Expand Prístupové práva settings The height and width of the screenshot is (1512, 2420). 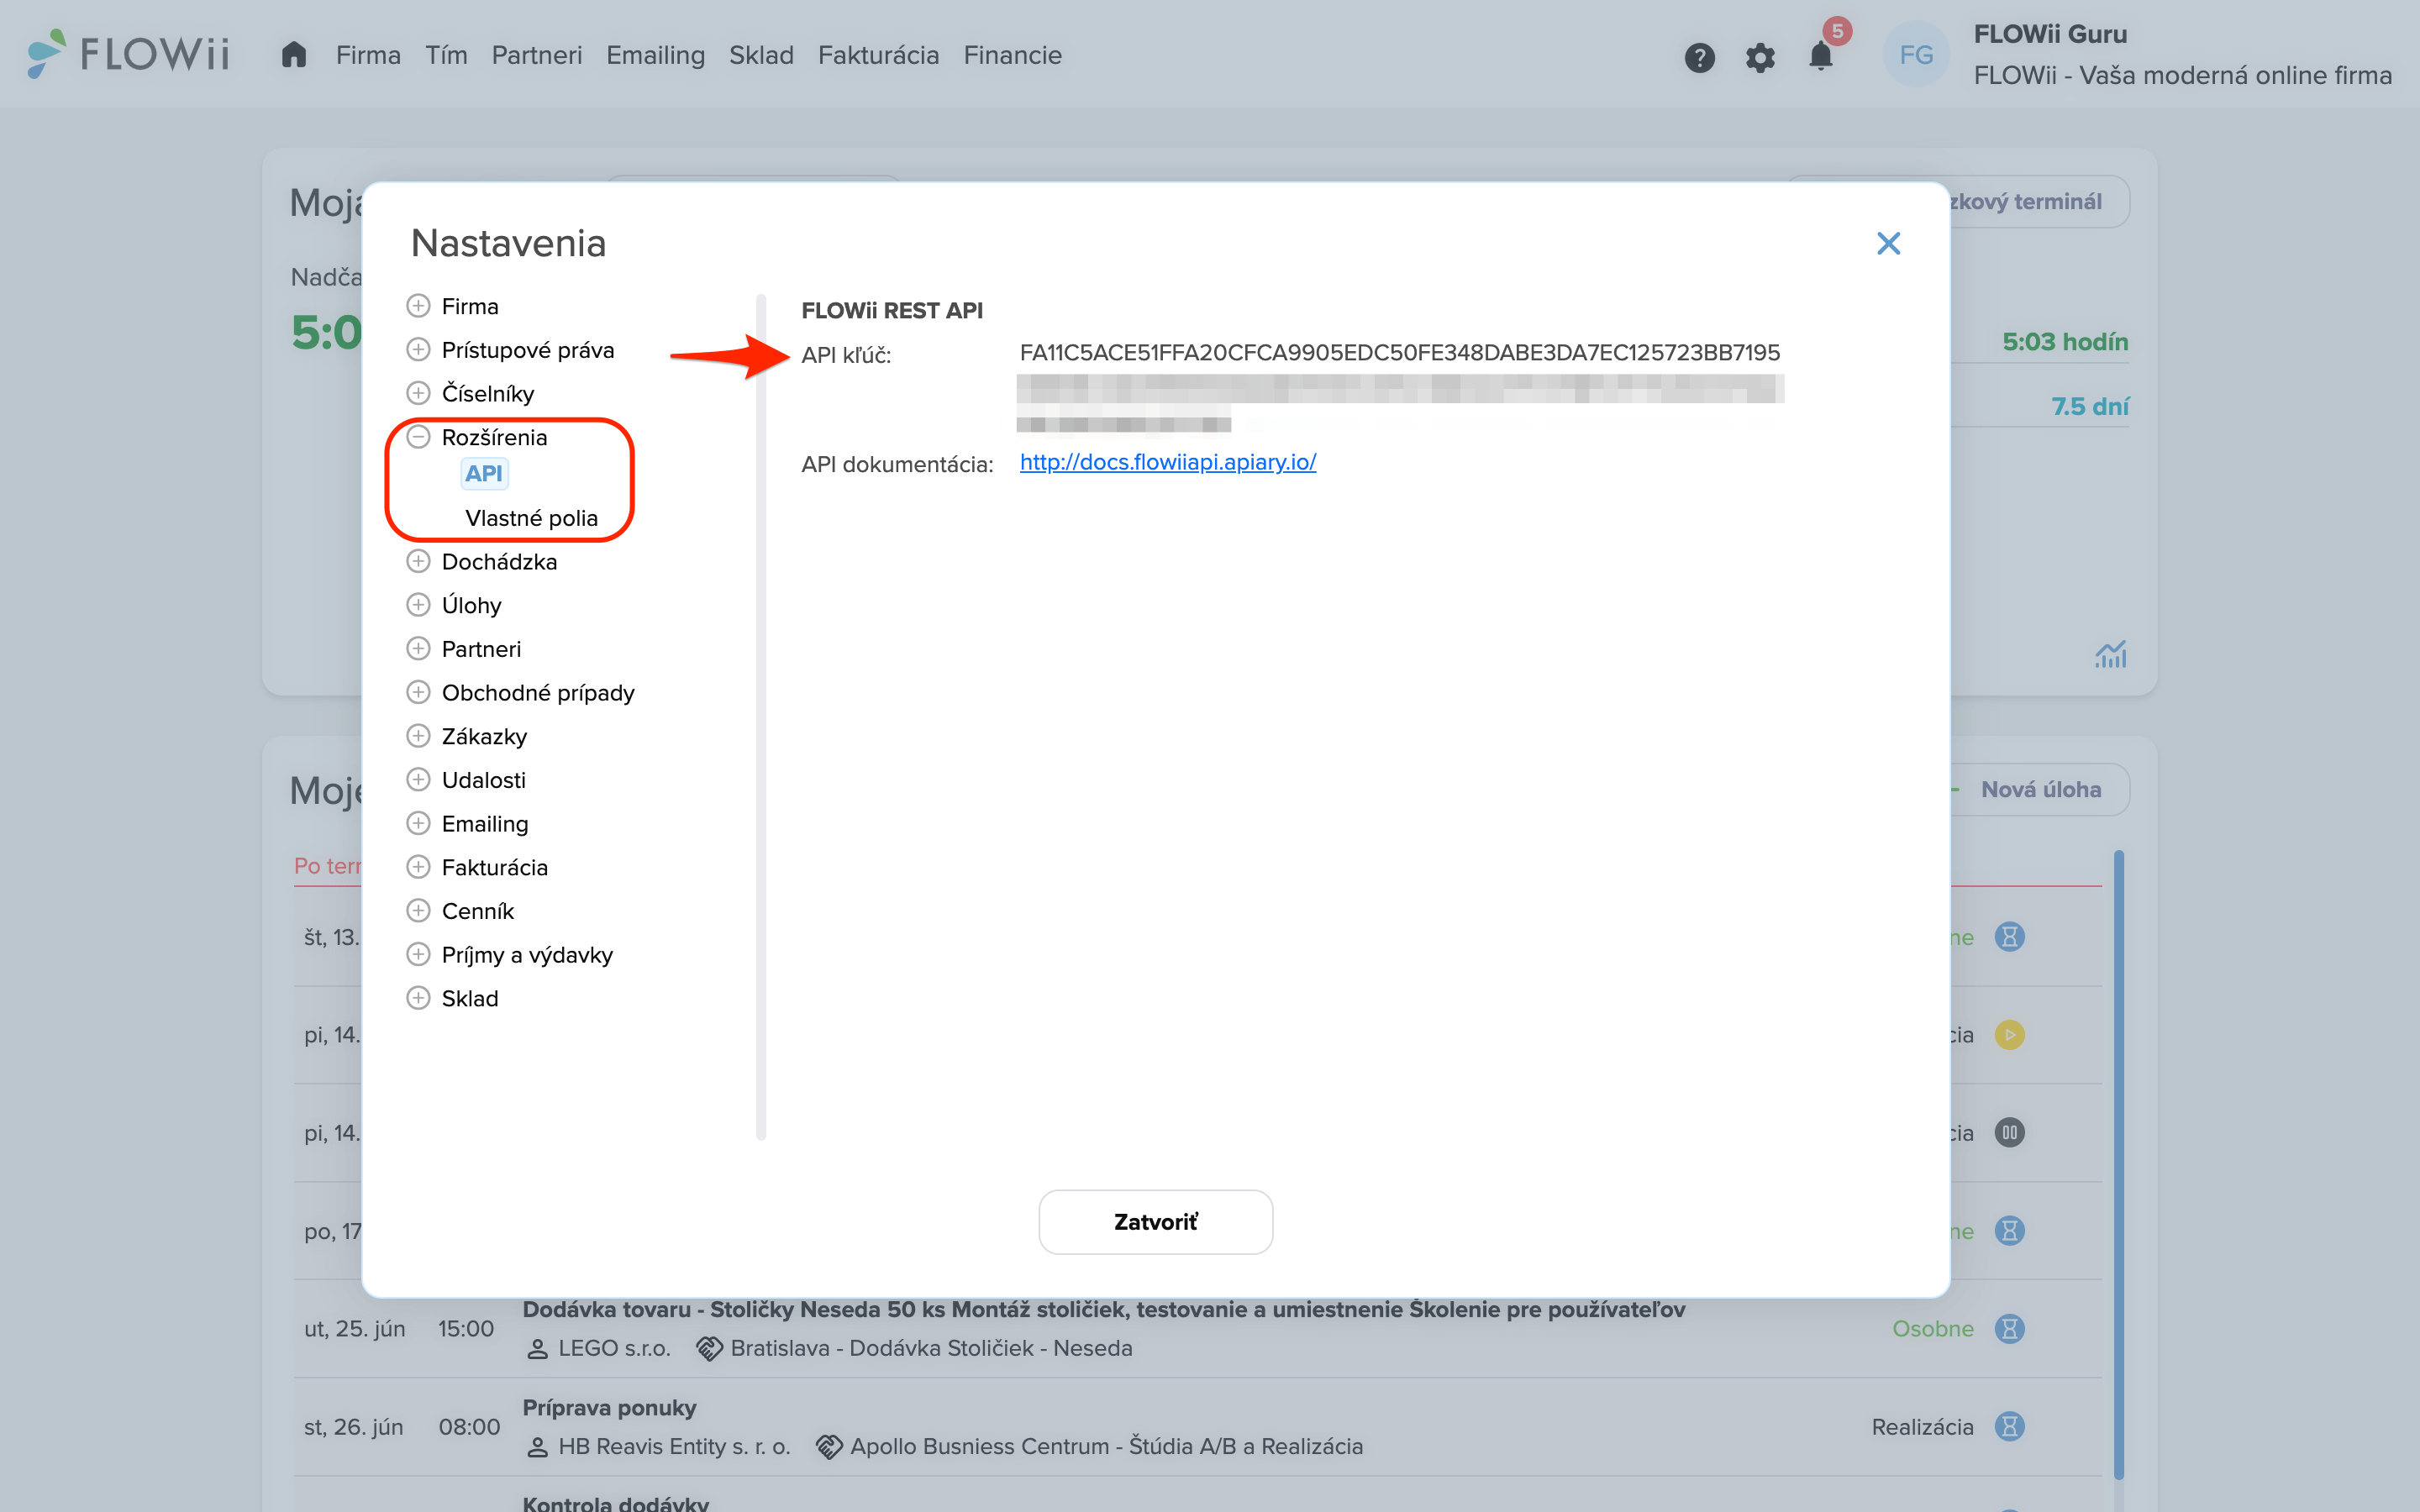(418, 349)
